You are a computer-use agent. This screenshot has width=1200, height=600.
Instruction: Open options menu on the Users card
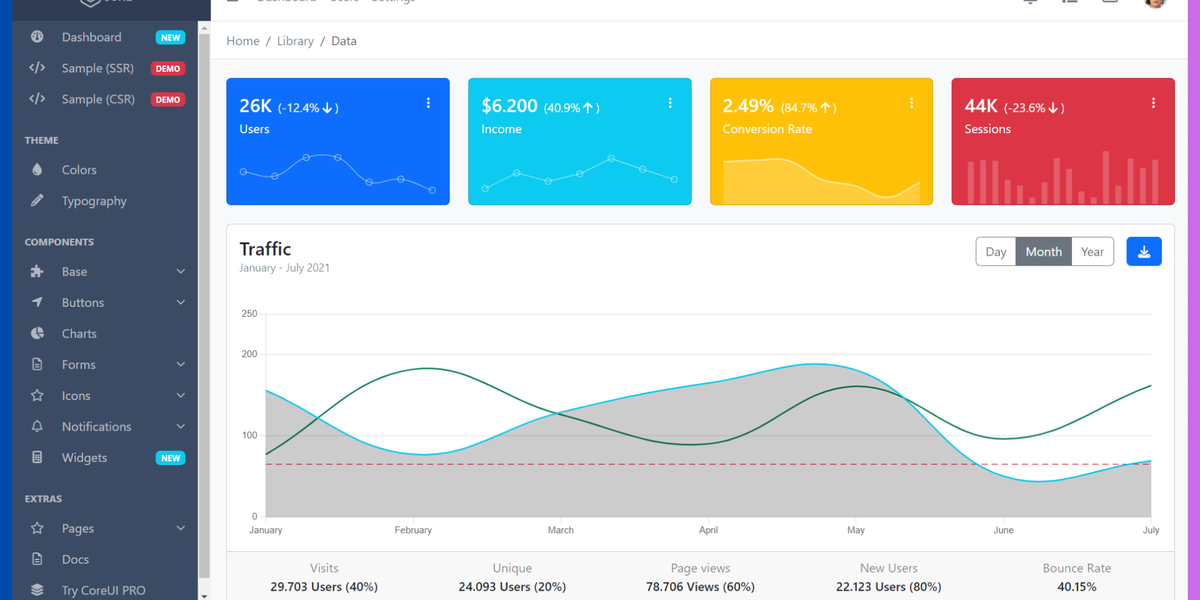click(428, 103)
